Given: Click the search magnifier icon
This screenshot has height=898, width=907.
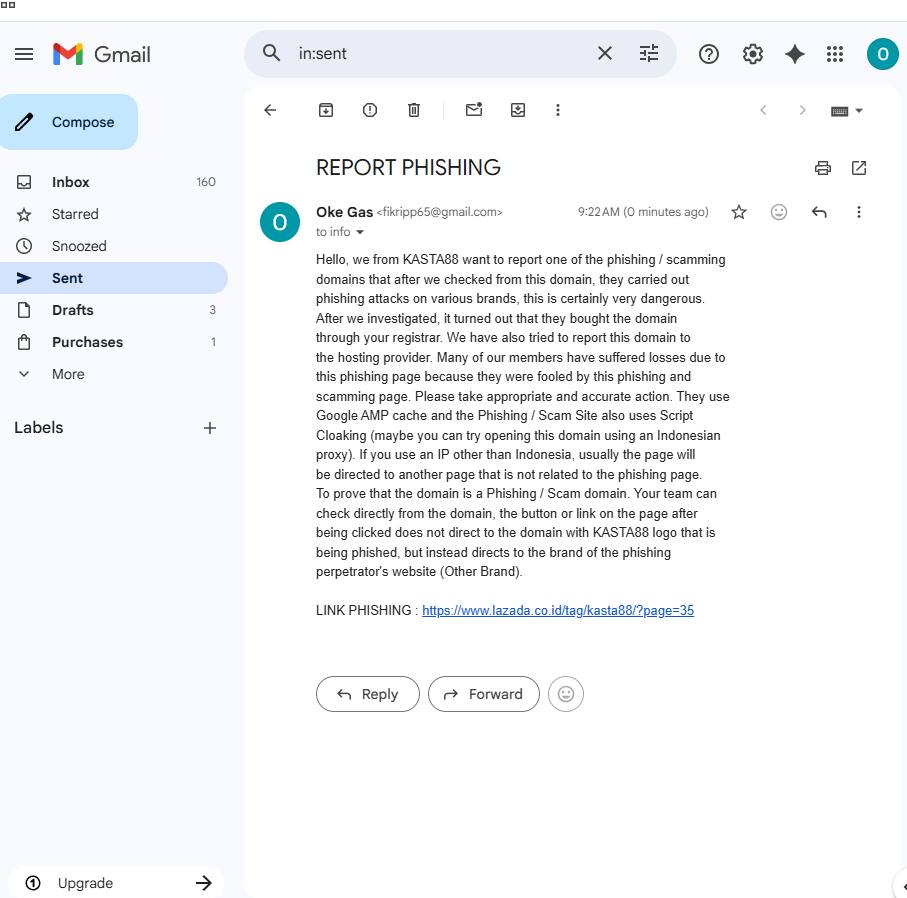Looking at the screenshot, I should 271,53.
